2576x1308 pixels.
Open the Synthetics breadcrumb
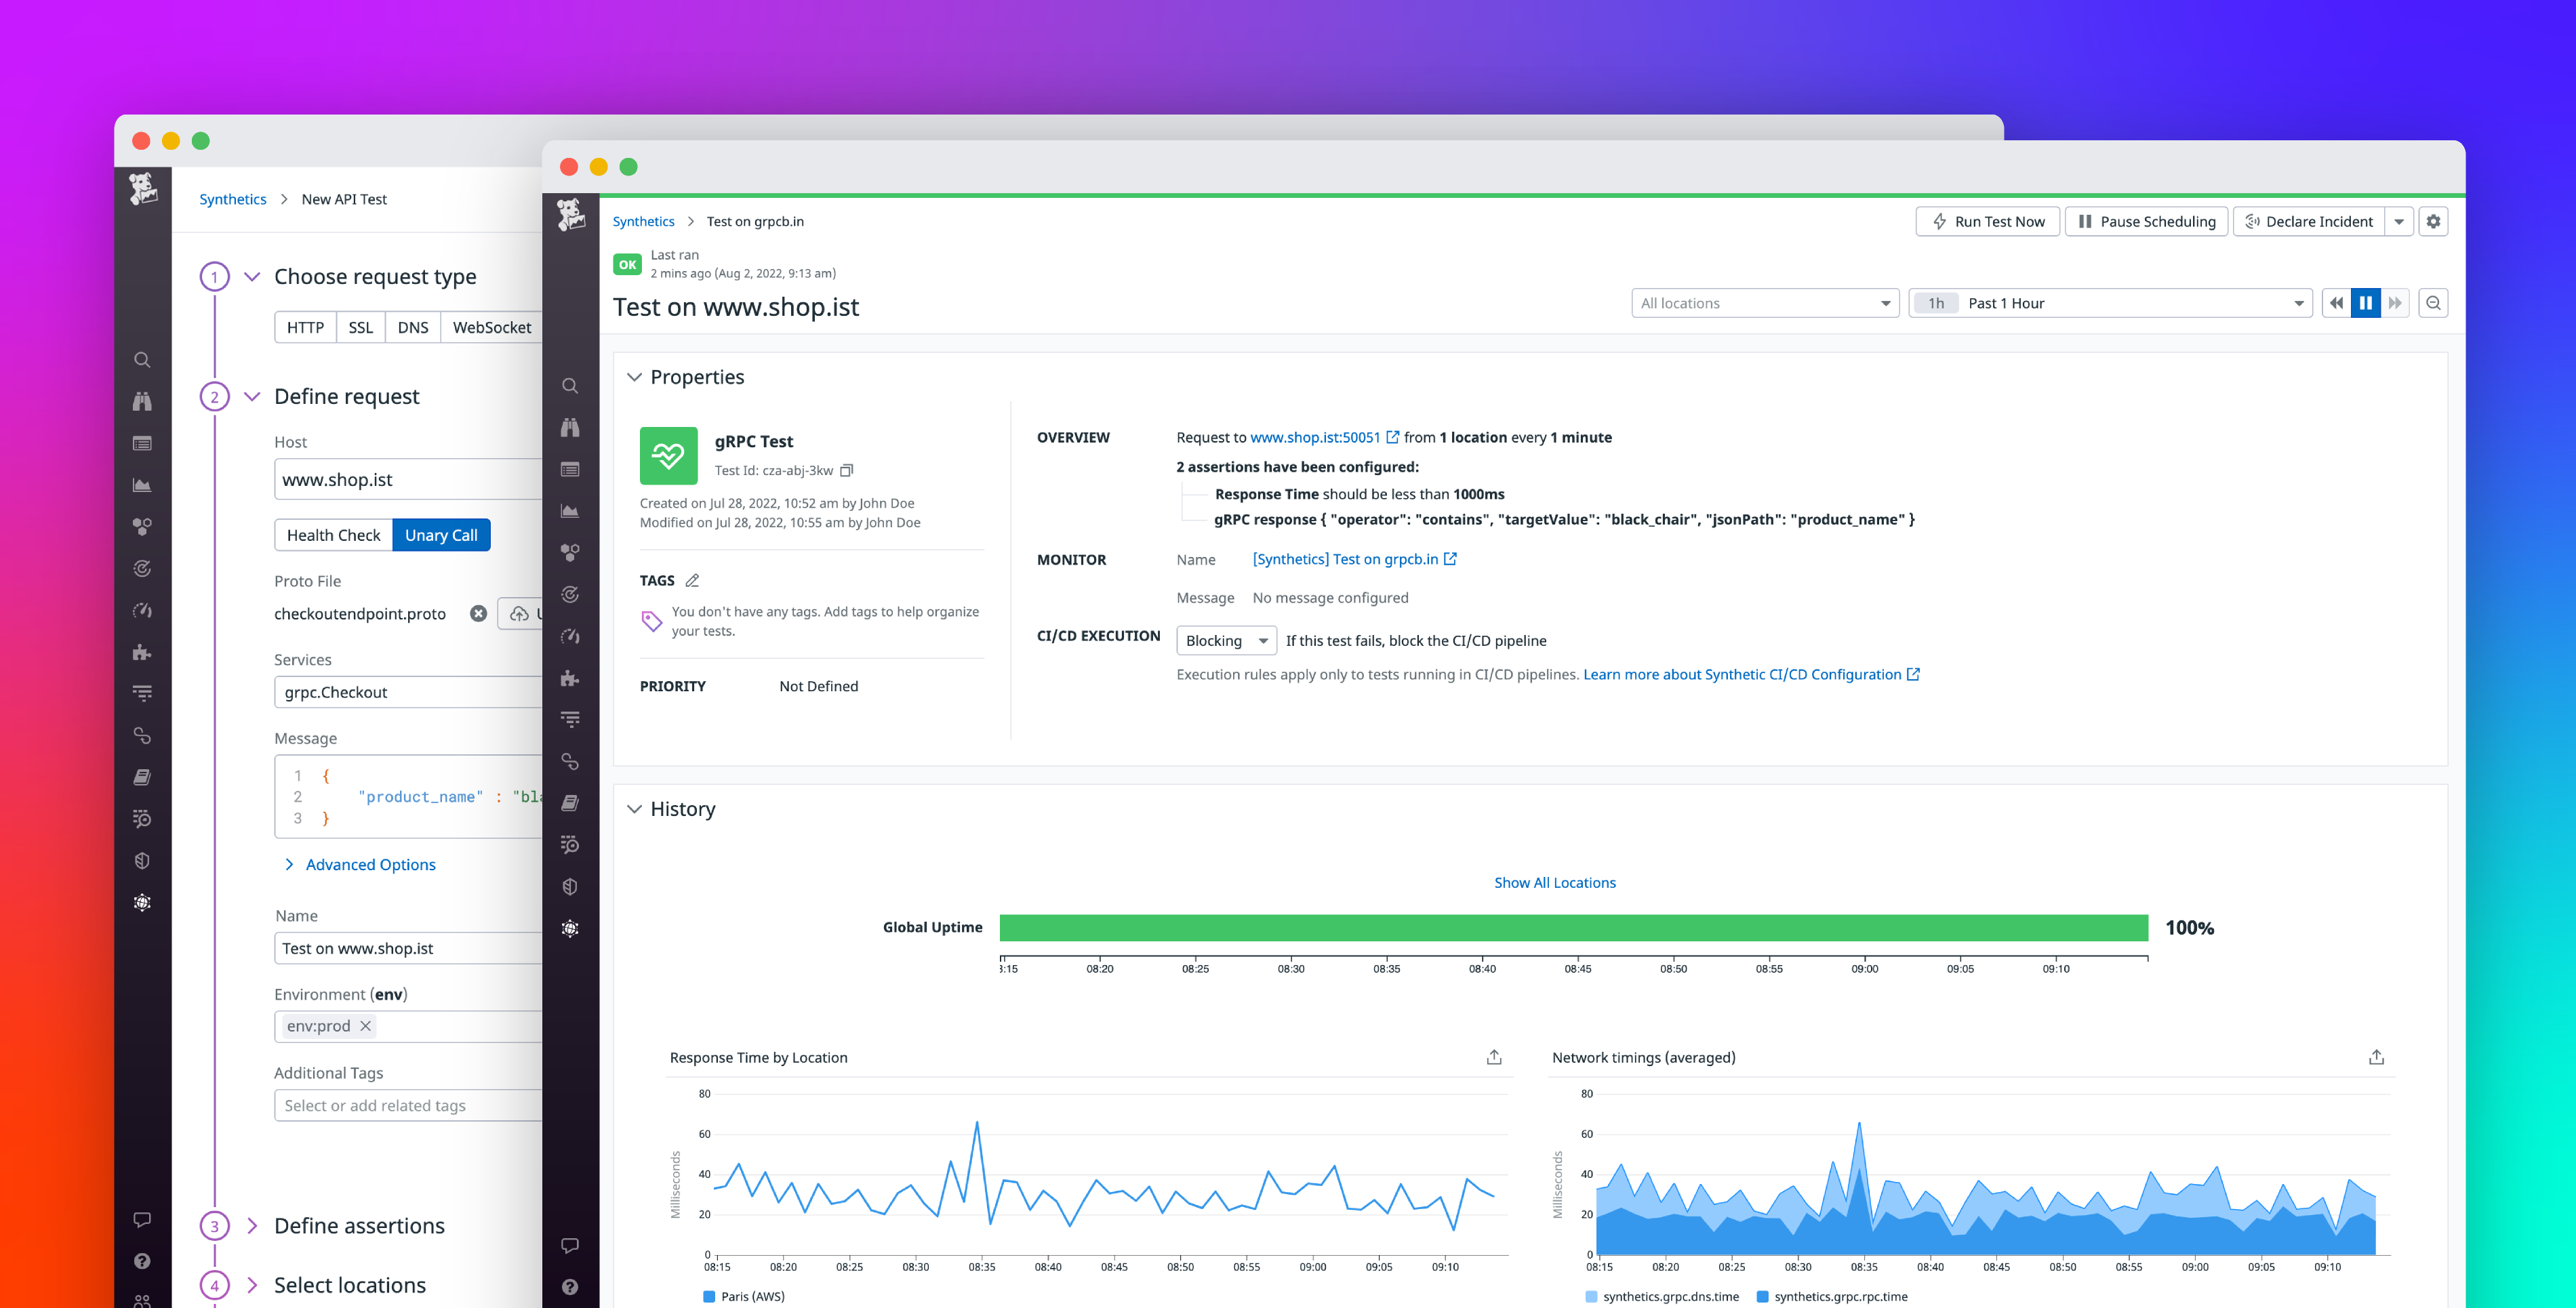click(x=644, y=221)
